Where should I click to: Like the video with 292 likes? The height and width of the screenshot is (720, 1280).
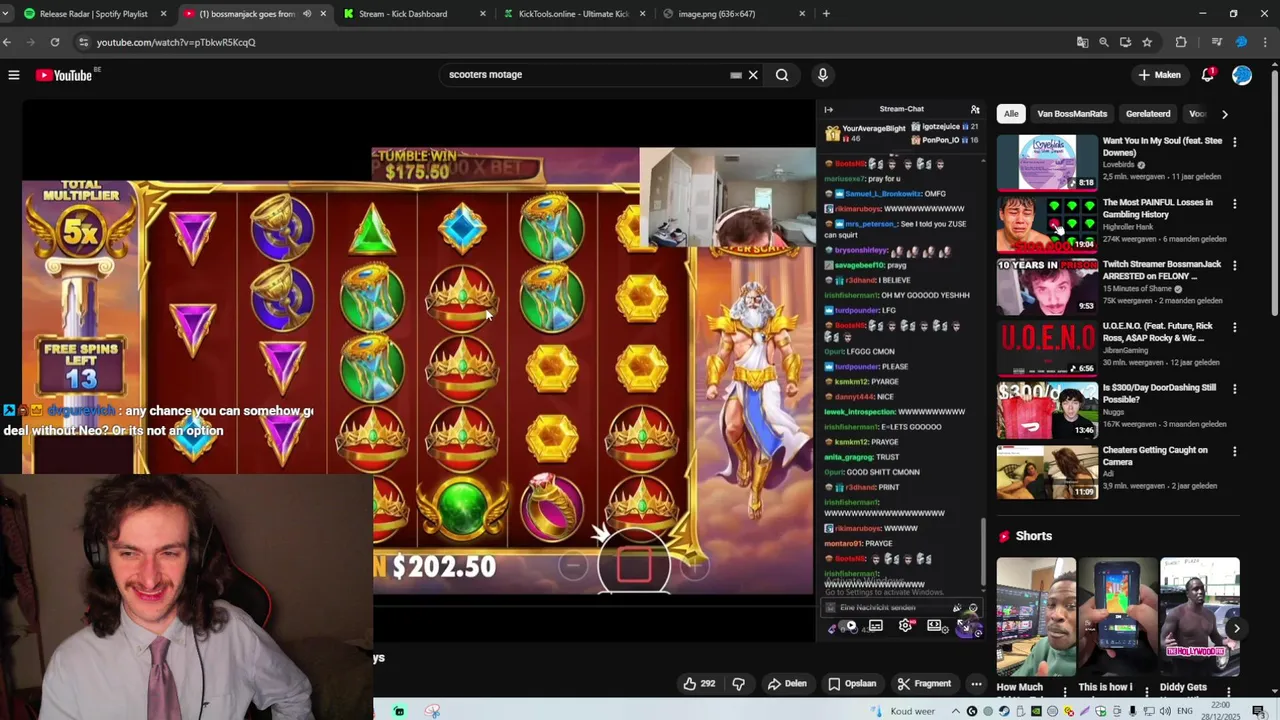point(699,684)
